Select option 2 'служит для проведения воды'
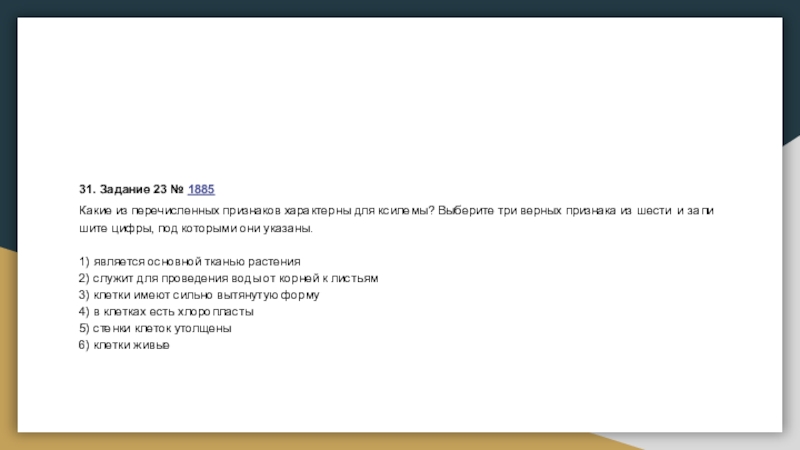Image resolution: width=800 pixels, height=450 pixels. tap(229, 279)
